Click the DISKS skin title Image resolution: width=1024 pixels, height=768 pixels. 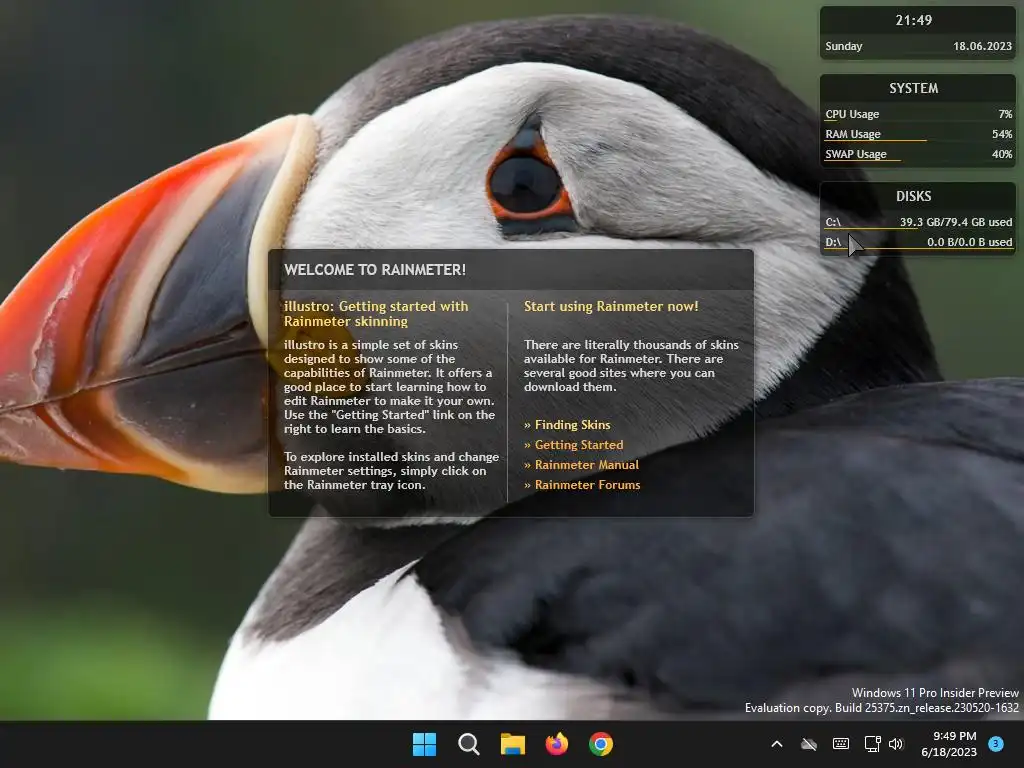pos(914,196)
